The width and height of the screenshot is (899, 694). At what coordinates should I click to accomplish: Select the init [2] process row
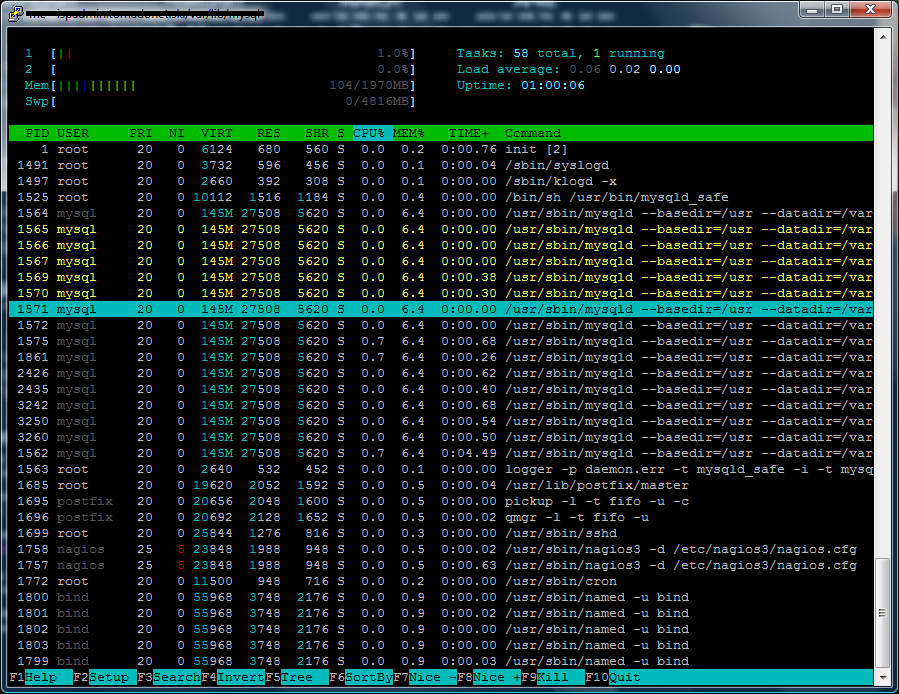coord(441,149)
